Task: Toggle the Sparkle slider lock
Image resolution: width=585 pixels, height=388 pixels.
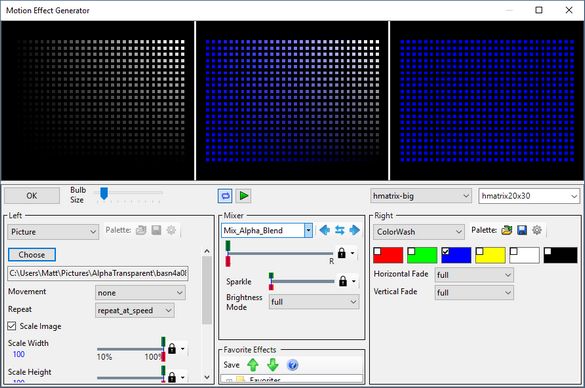Action: (343, 281)
